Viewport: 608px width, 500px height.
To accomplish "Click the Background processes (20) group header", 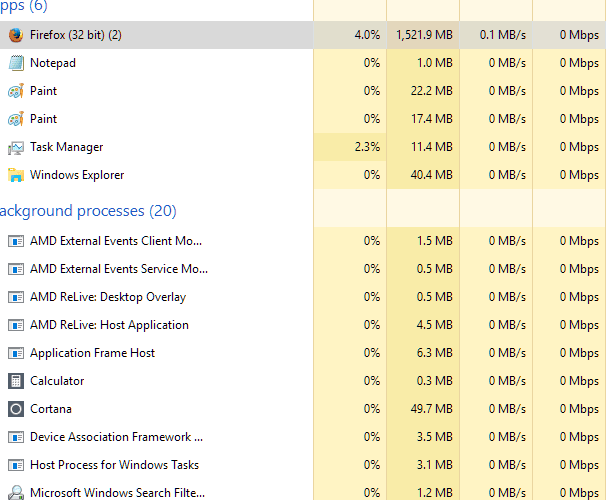I will [88, 211].
